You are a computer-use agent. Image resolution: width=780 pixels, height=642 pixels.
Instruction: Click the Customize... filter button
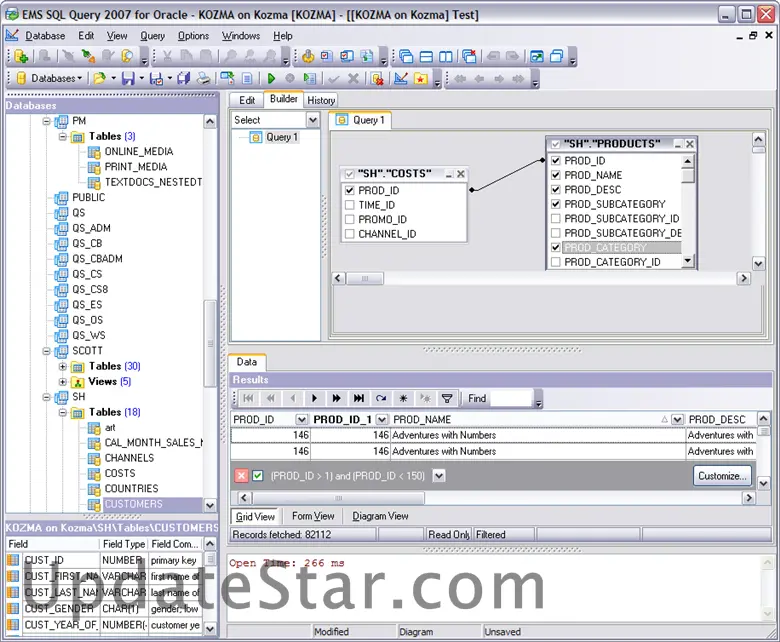click(x=722, y=476)
